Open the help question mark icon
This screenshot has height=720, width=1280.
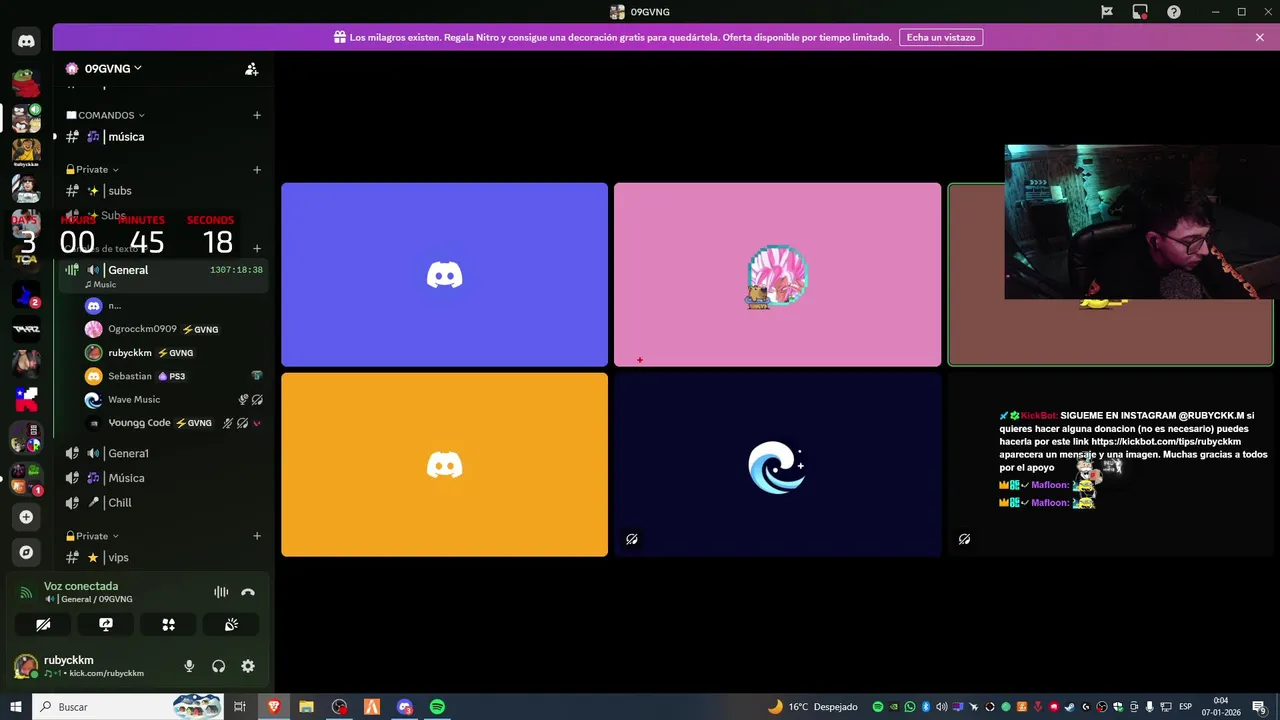1174,12
